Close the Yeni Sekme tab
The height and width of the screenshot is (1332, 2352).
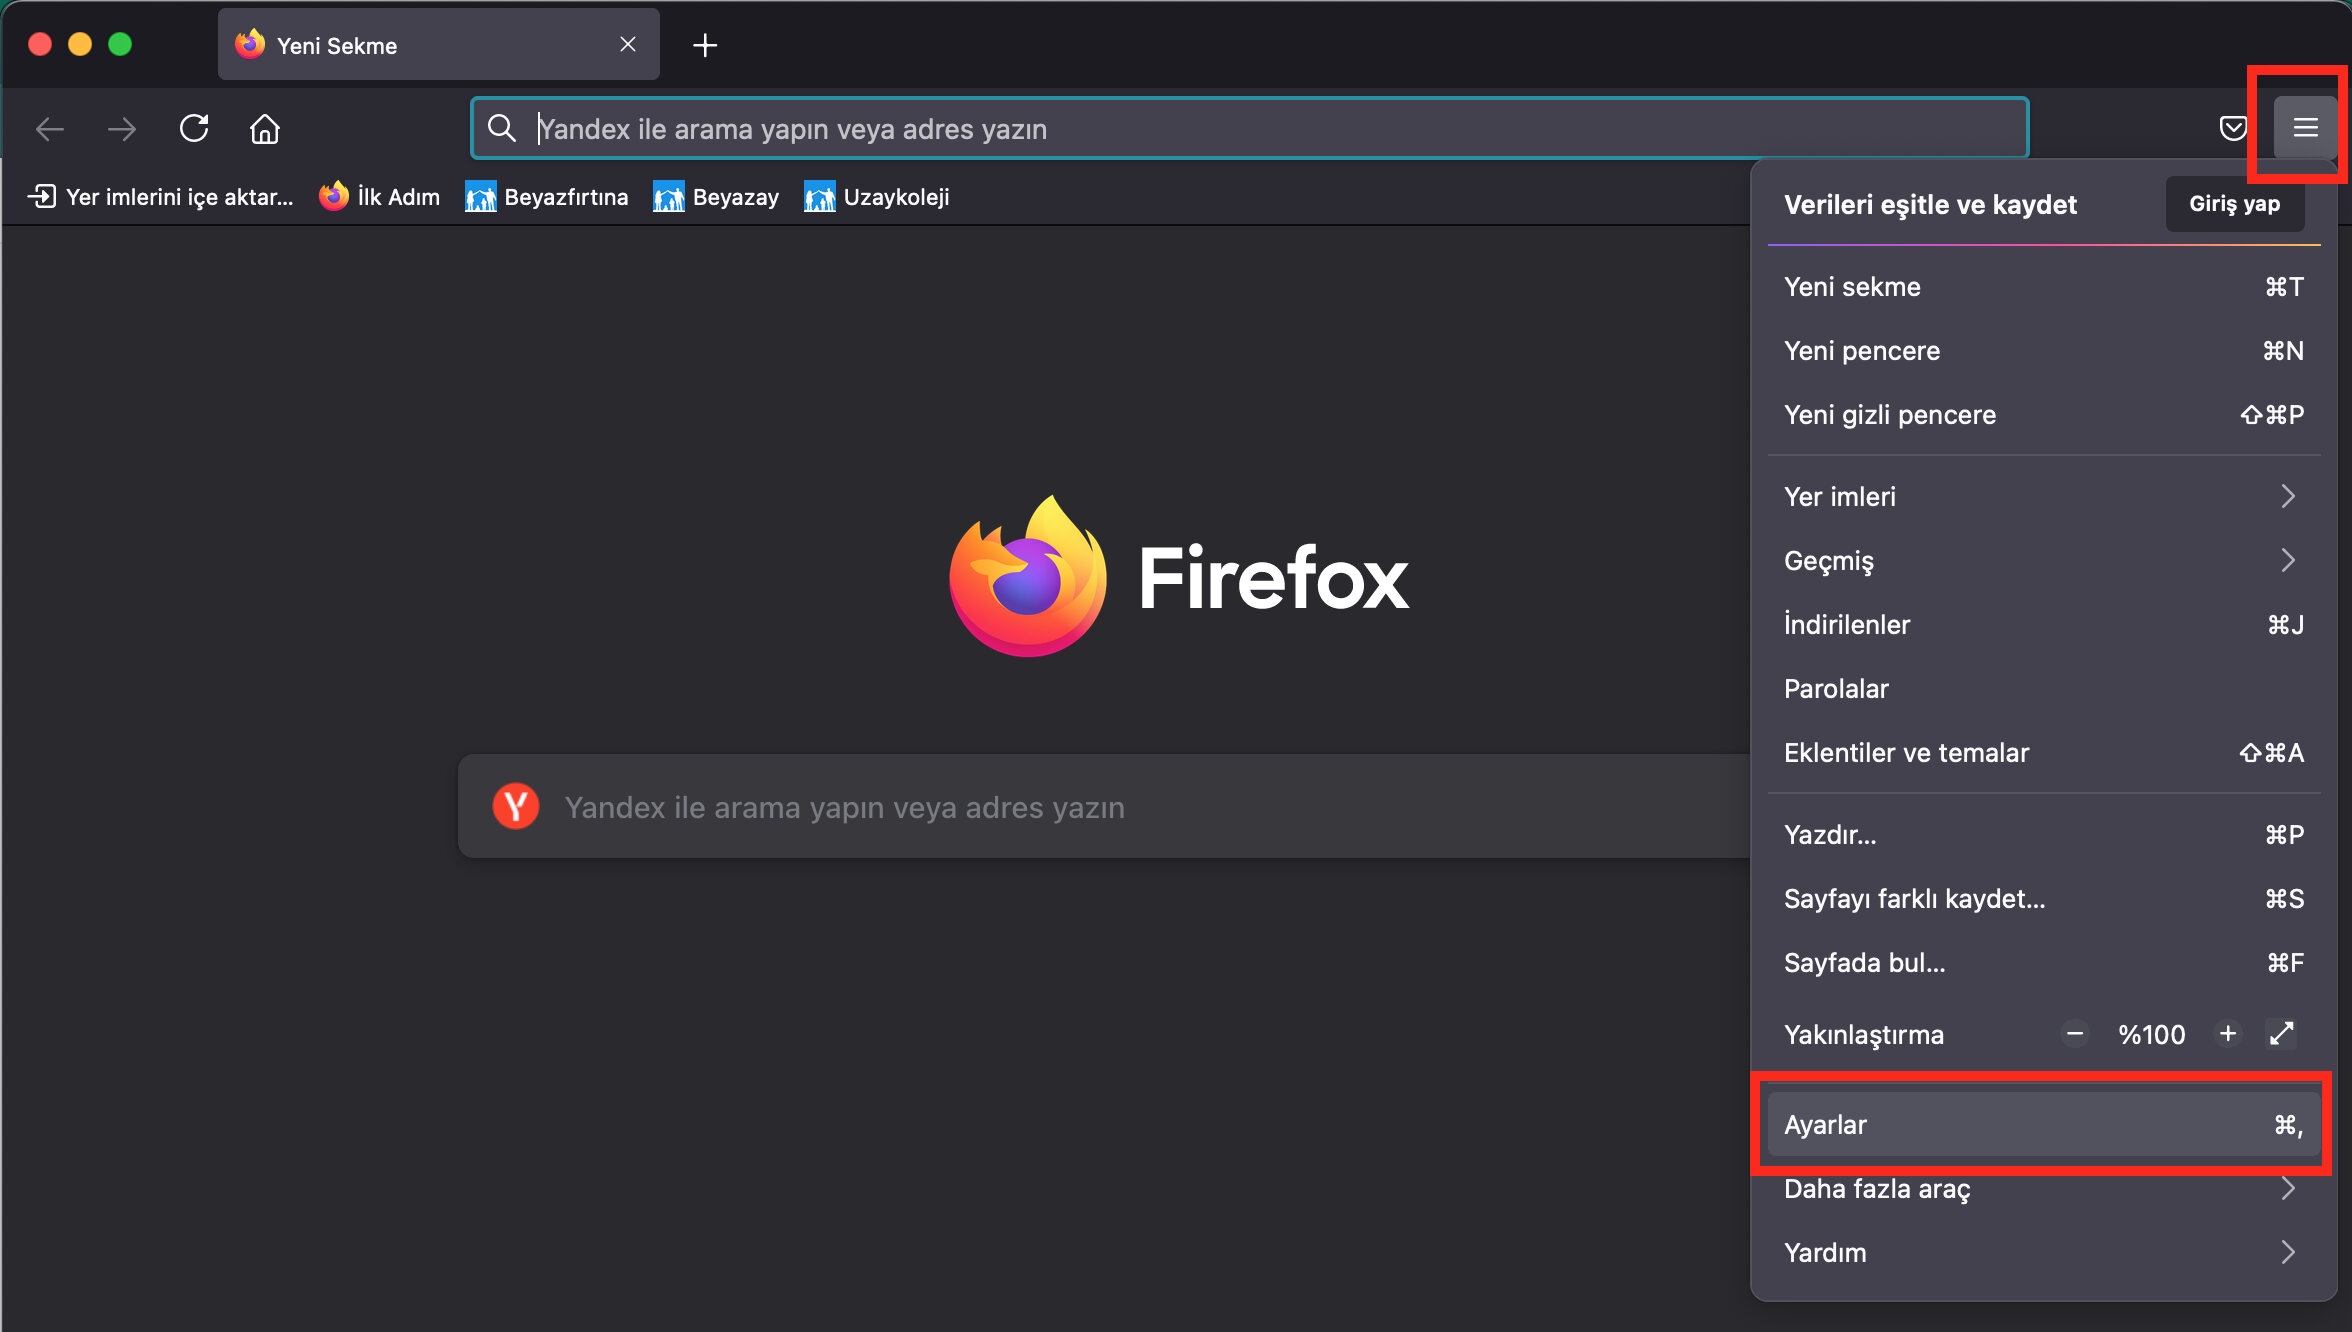[628, 44]
